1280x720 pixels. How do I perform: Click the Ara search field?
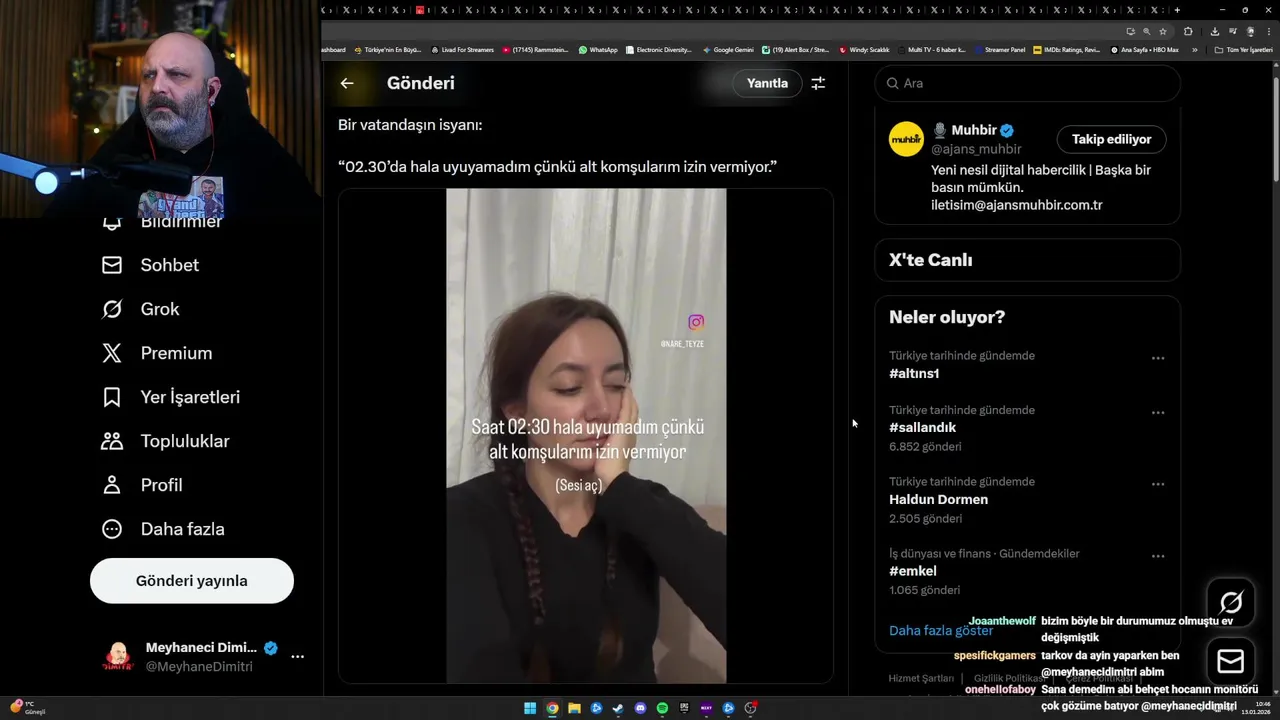coord(1028,83)
